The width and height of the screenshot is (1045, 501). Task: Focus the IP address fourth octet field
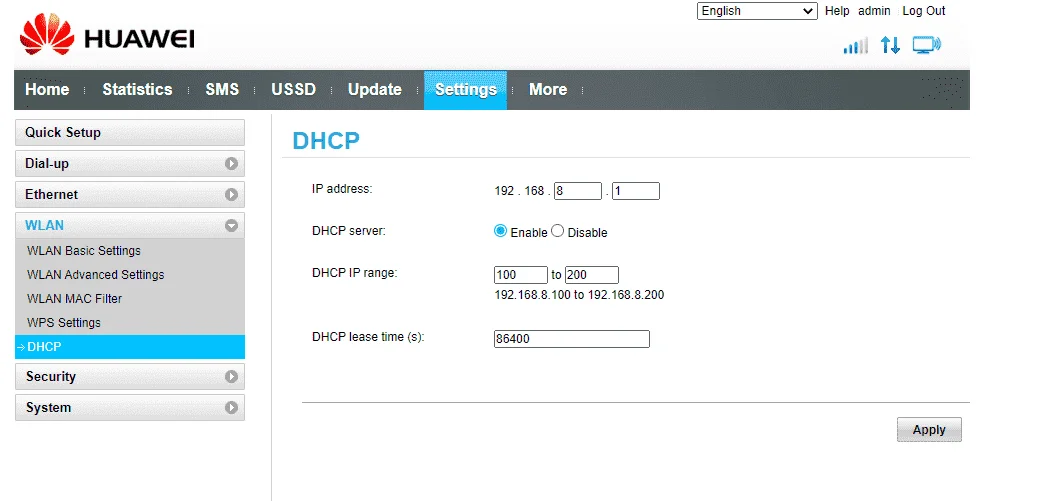coord(636,191)
